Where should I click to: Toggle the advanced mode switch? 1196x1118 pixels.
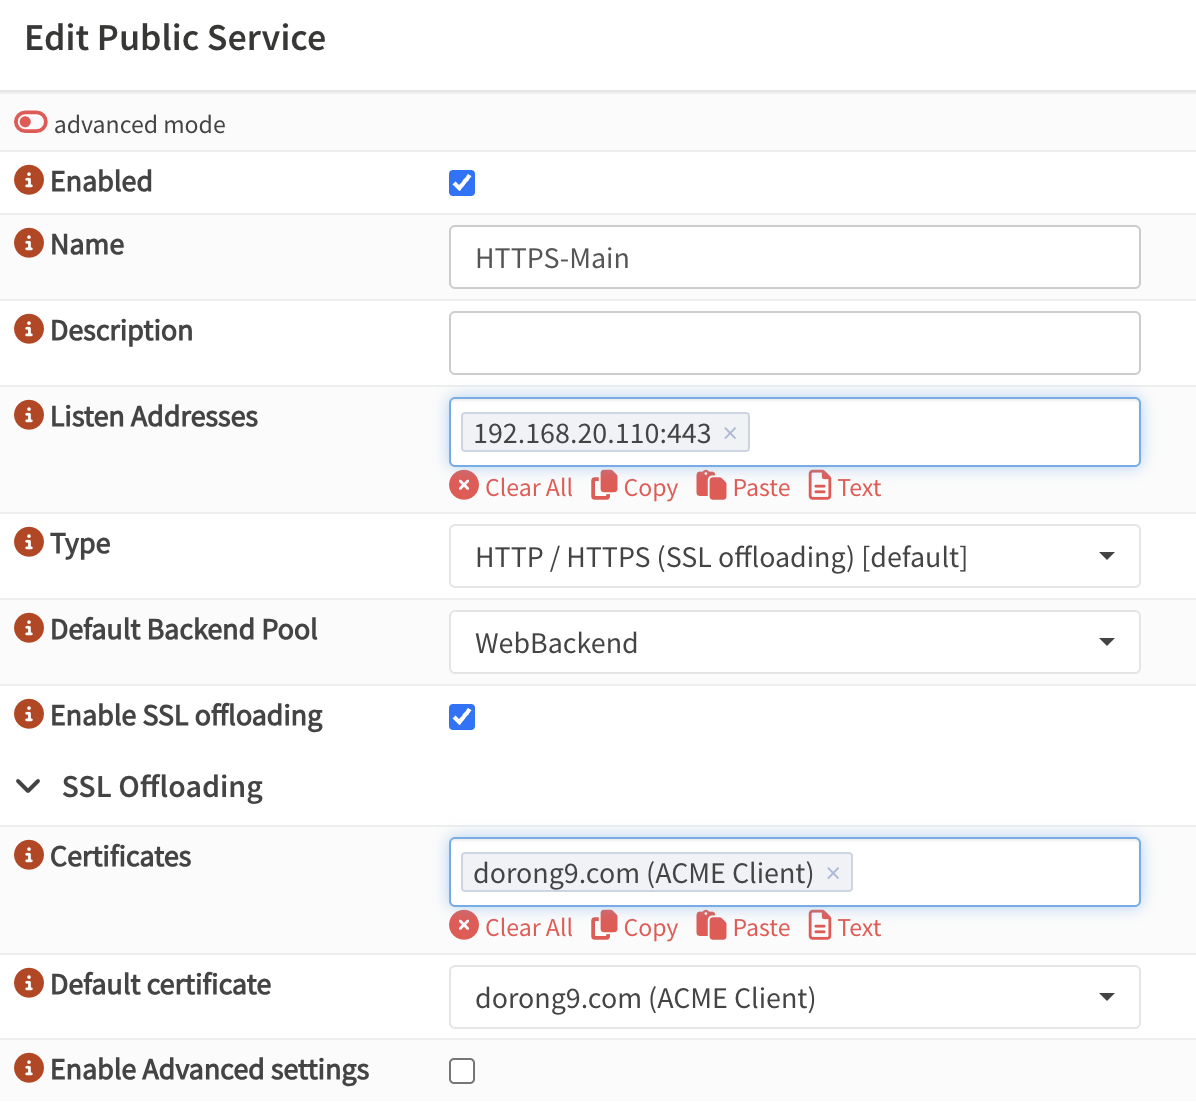pos(31,123)
